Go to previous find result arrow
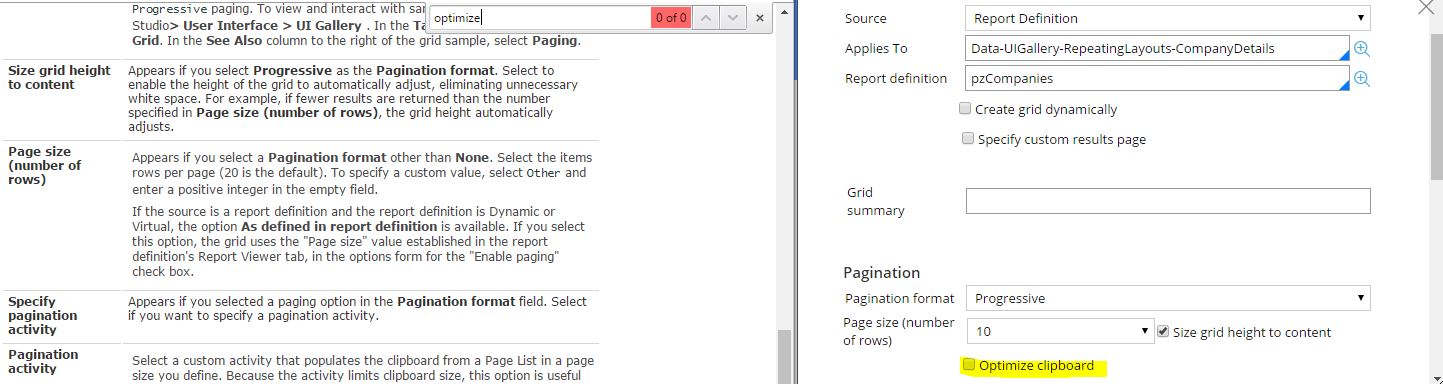Viewport: 1443px width, 384px height. tap(705, 18)
